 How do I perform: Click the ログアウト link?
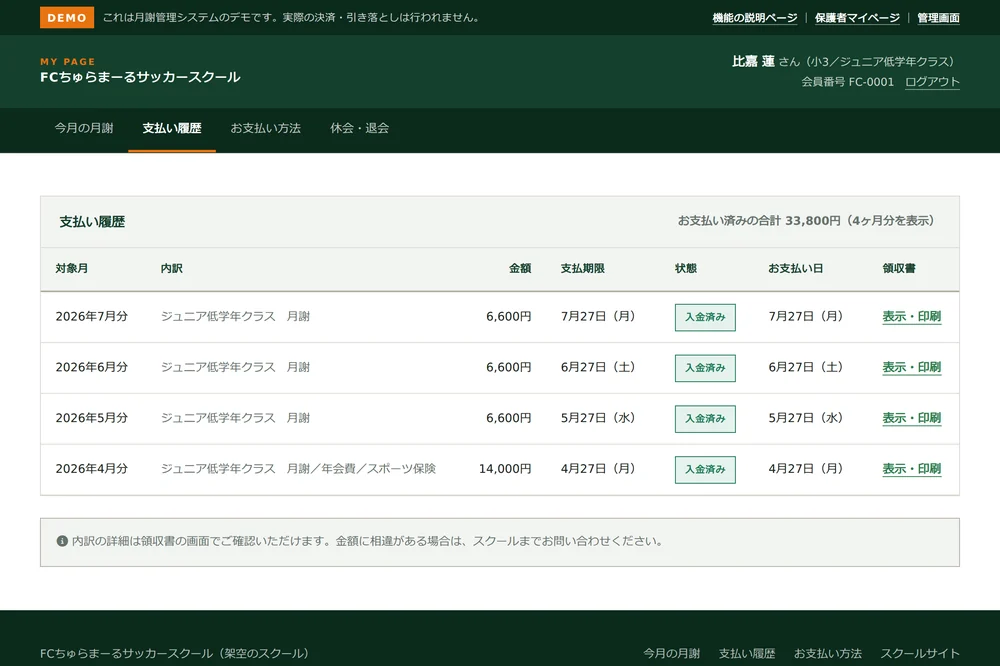coord(932,82)
